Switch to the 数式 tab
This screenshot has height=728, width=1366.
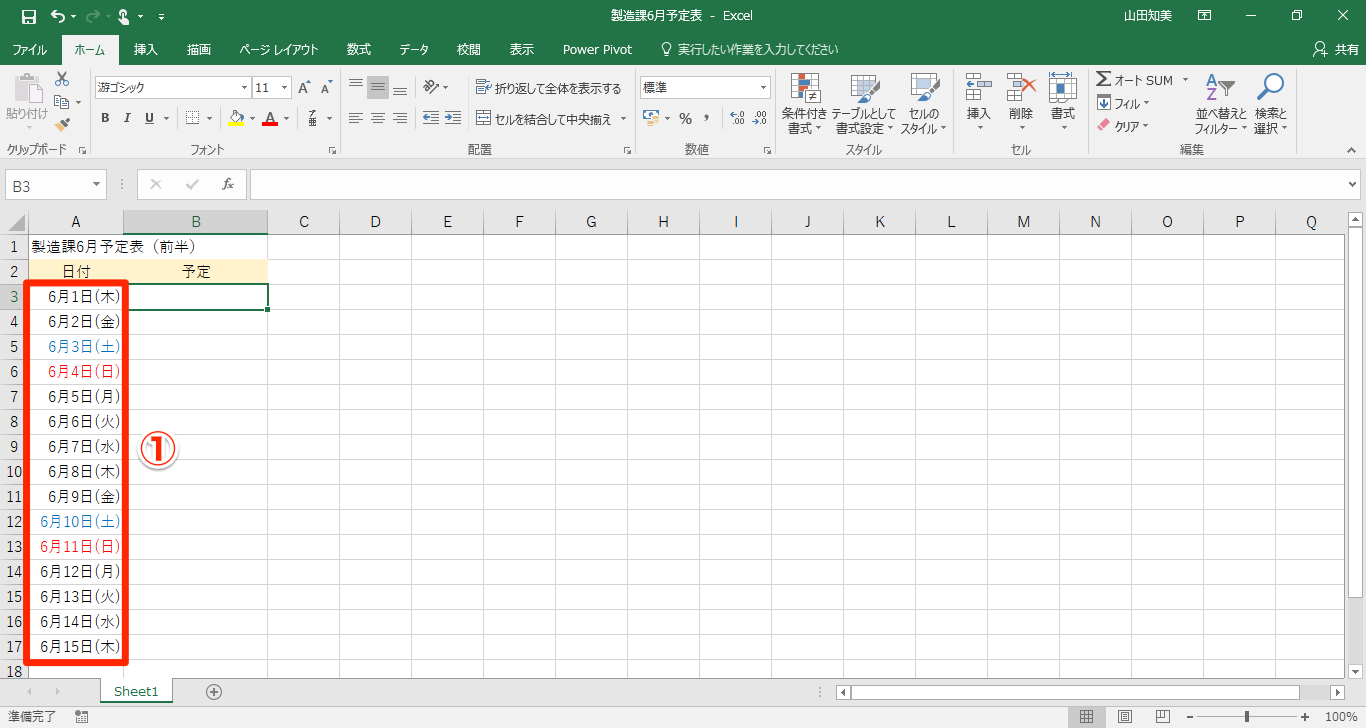pos(359,49)
